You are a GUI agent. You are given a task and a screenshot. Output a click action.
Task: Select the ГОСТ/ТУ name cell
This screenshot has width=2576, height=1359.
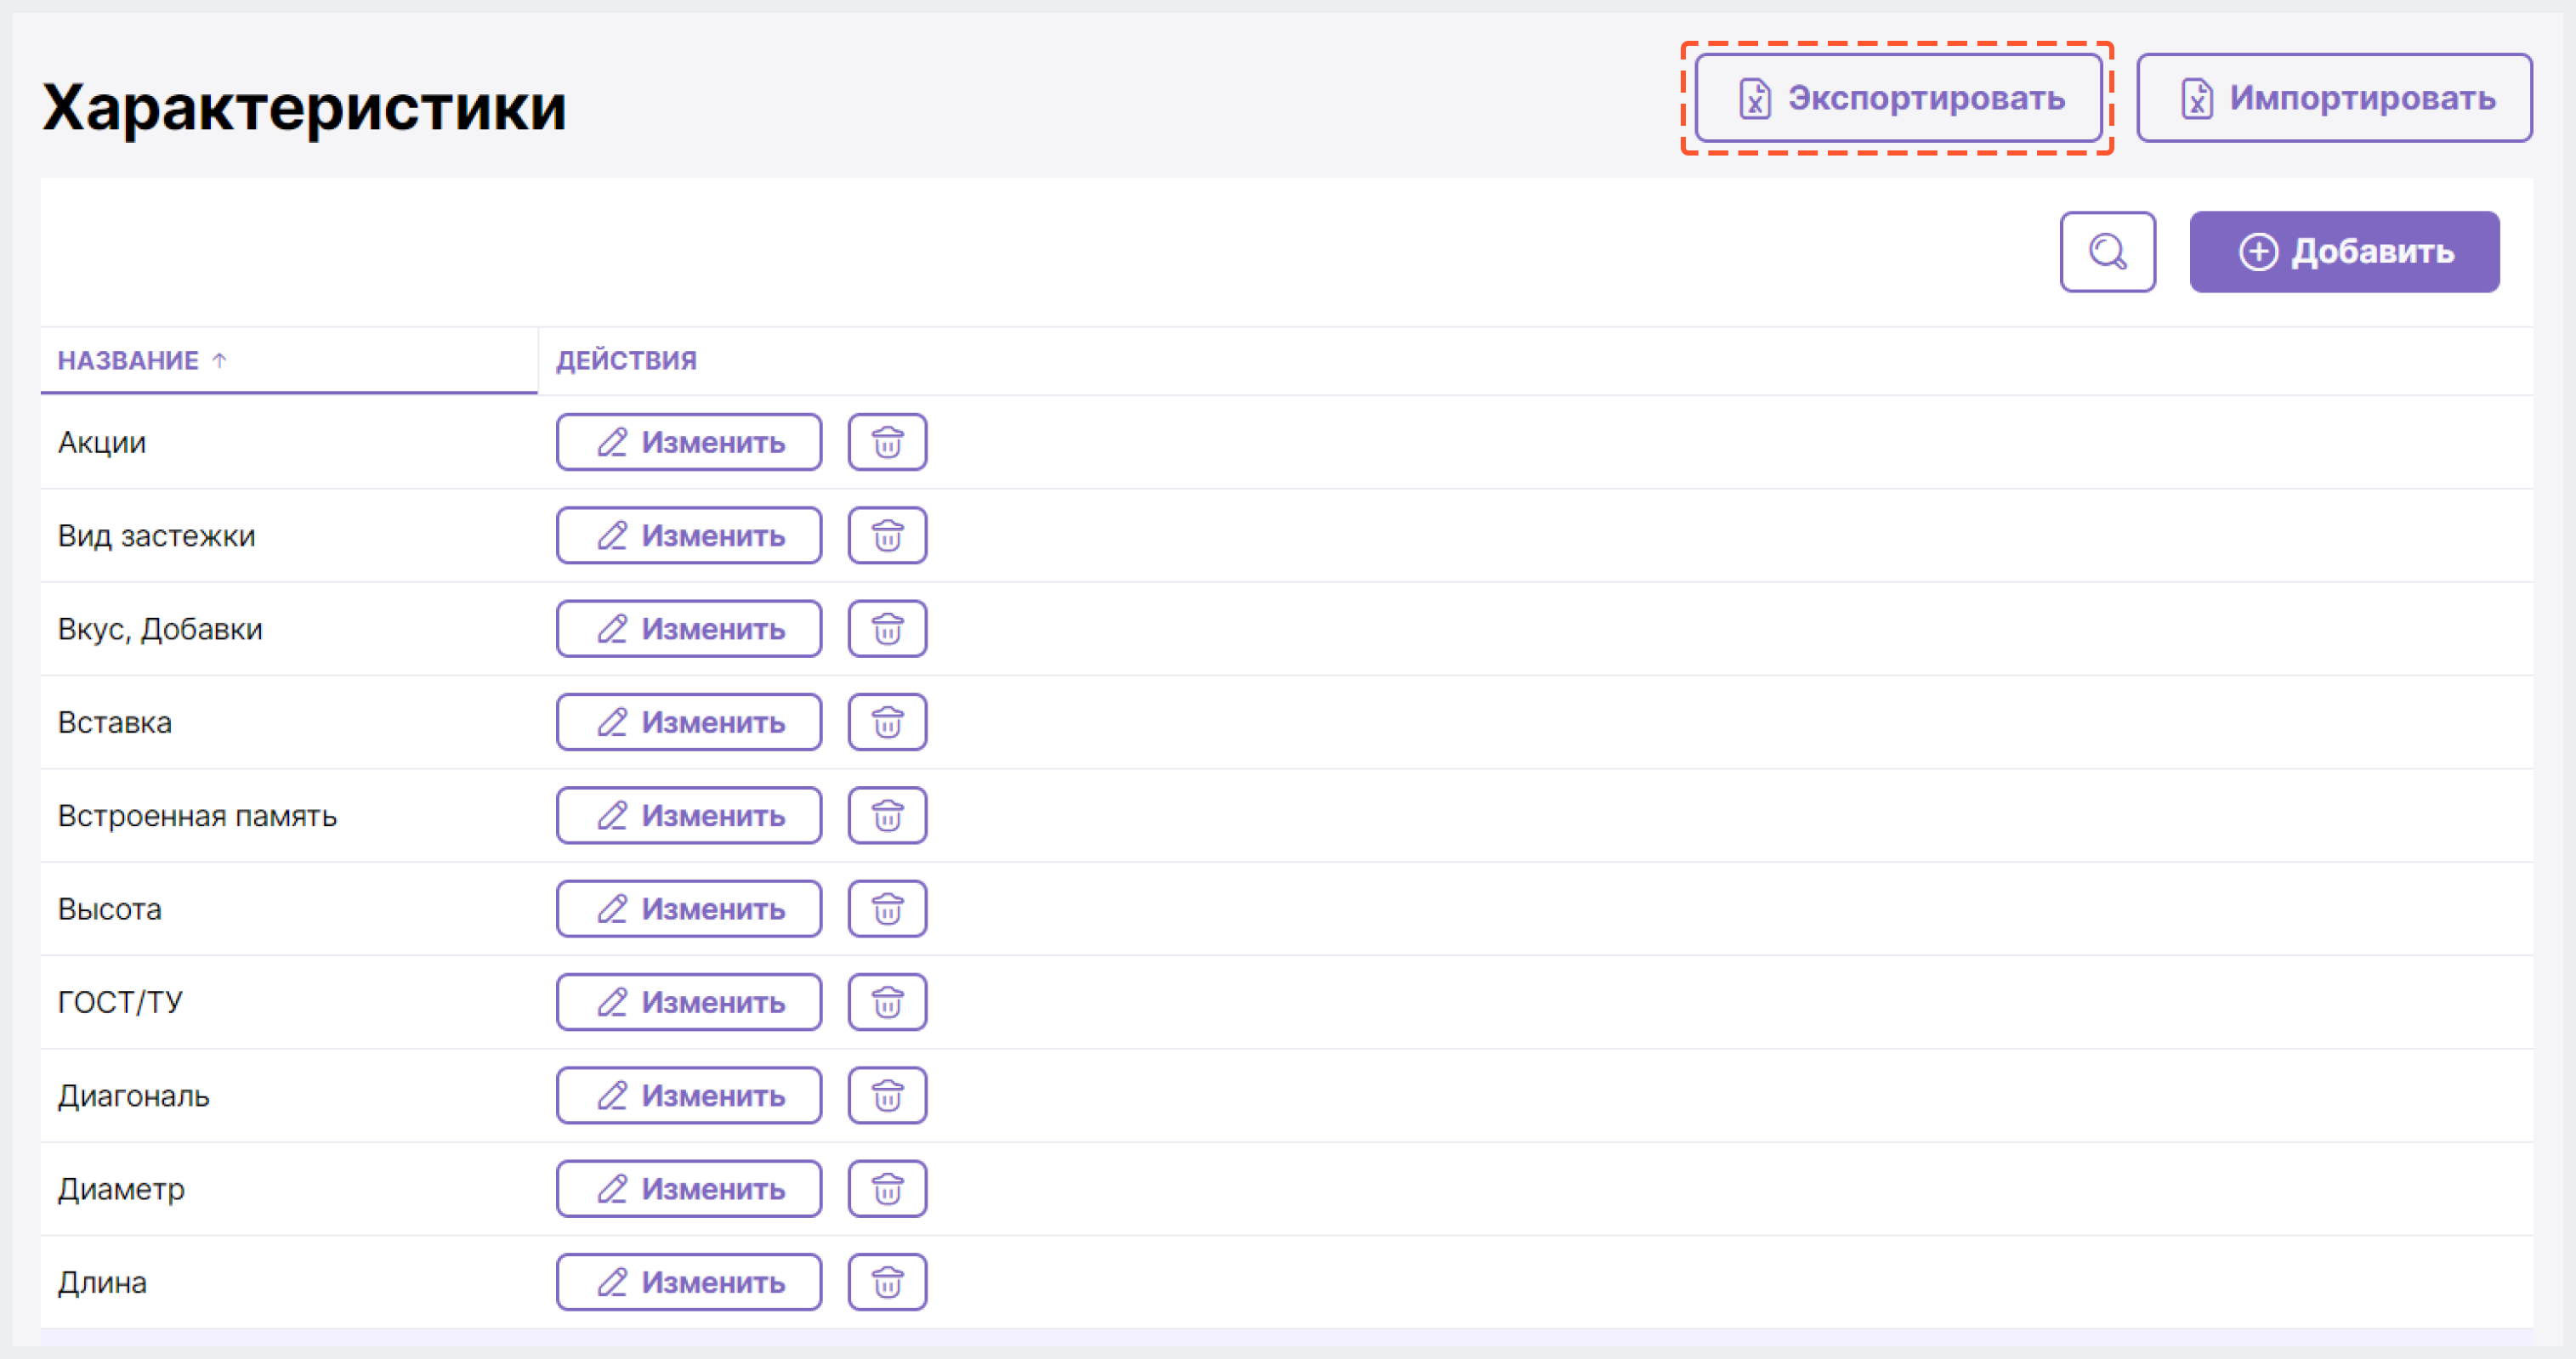289,1002
